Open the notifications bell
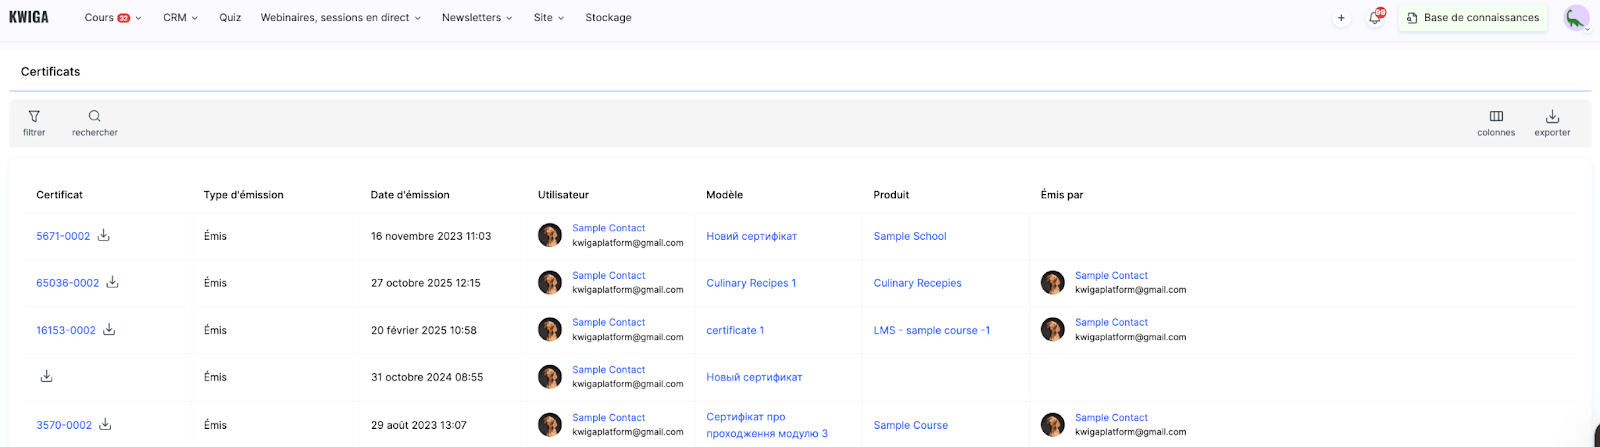The image size is (1600, 447). pos(1375,18)
